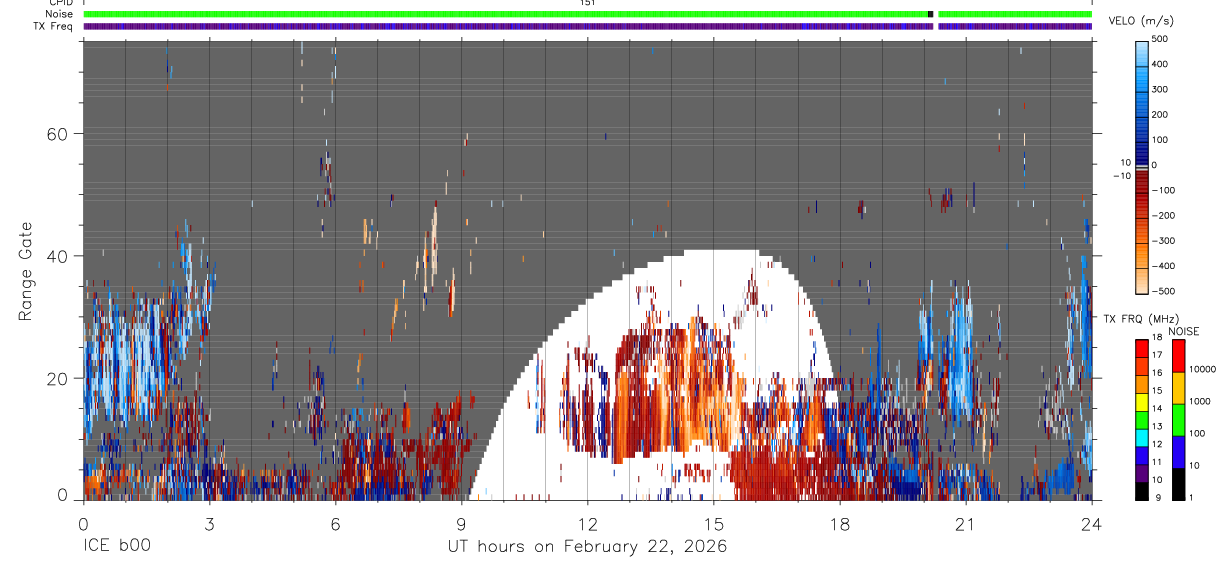Select the -200 tick on velocity colorbar
1228x567 pixels.
pyautogui.click(x=1164, y=215)
